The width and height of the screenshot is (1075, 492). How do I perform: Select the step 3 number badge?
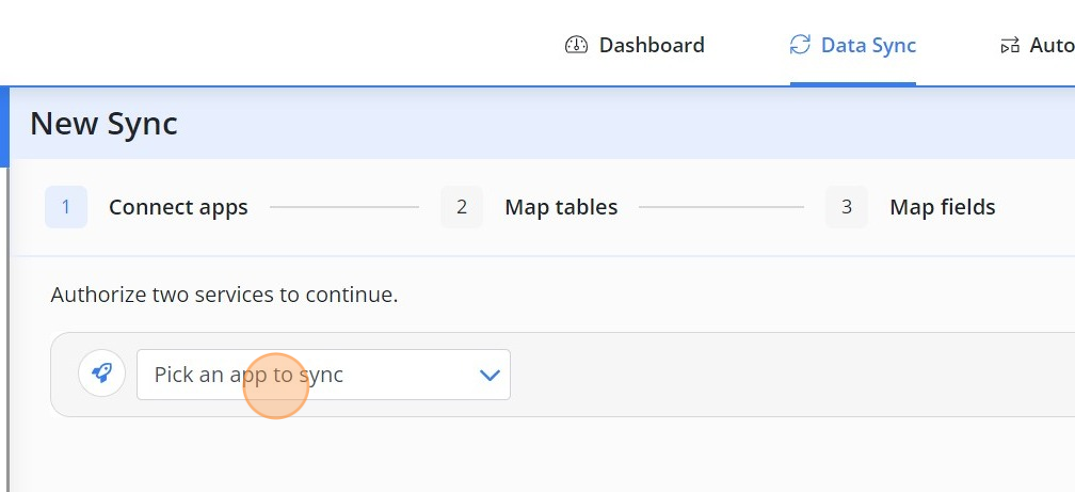[x=847, y=207]
